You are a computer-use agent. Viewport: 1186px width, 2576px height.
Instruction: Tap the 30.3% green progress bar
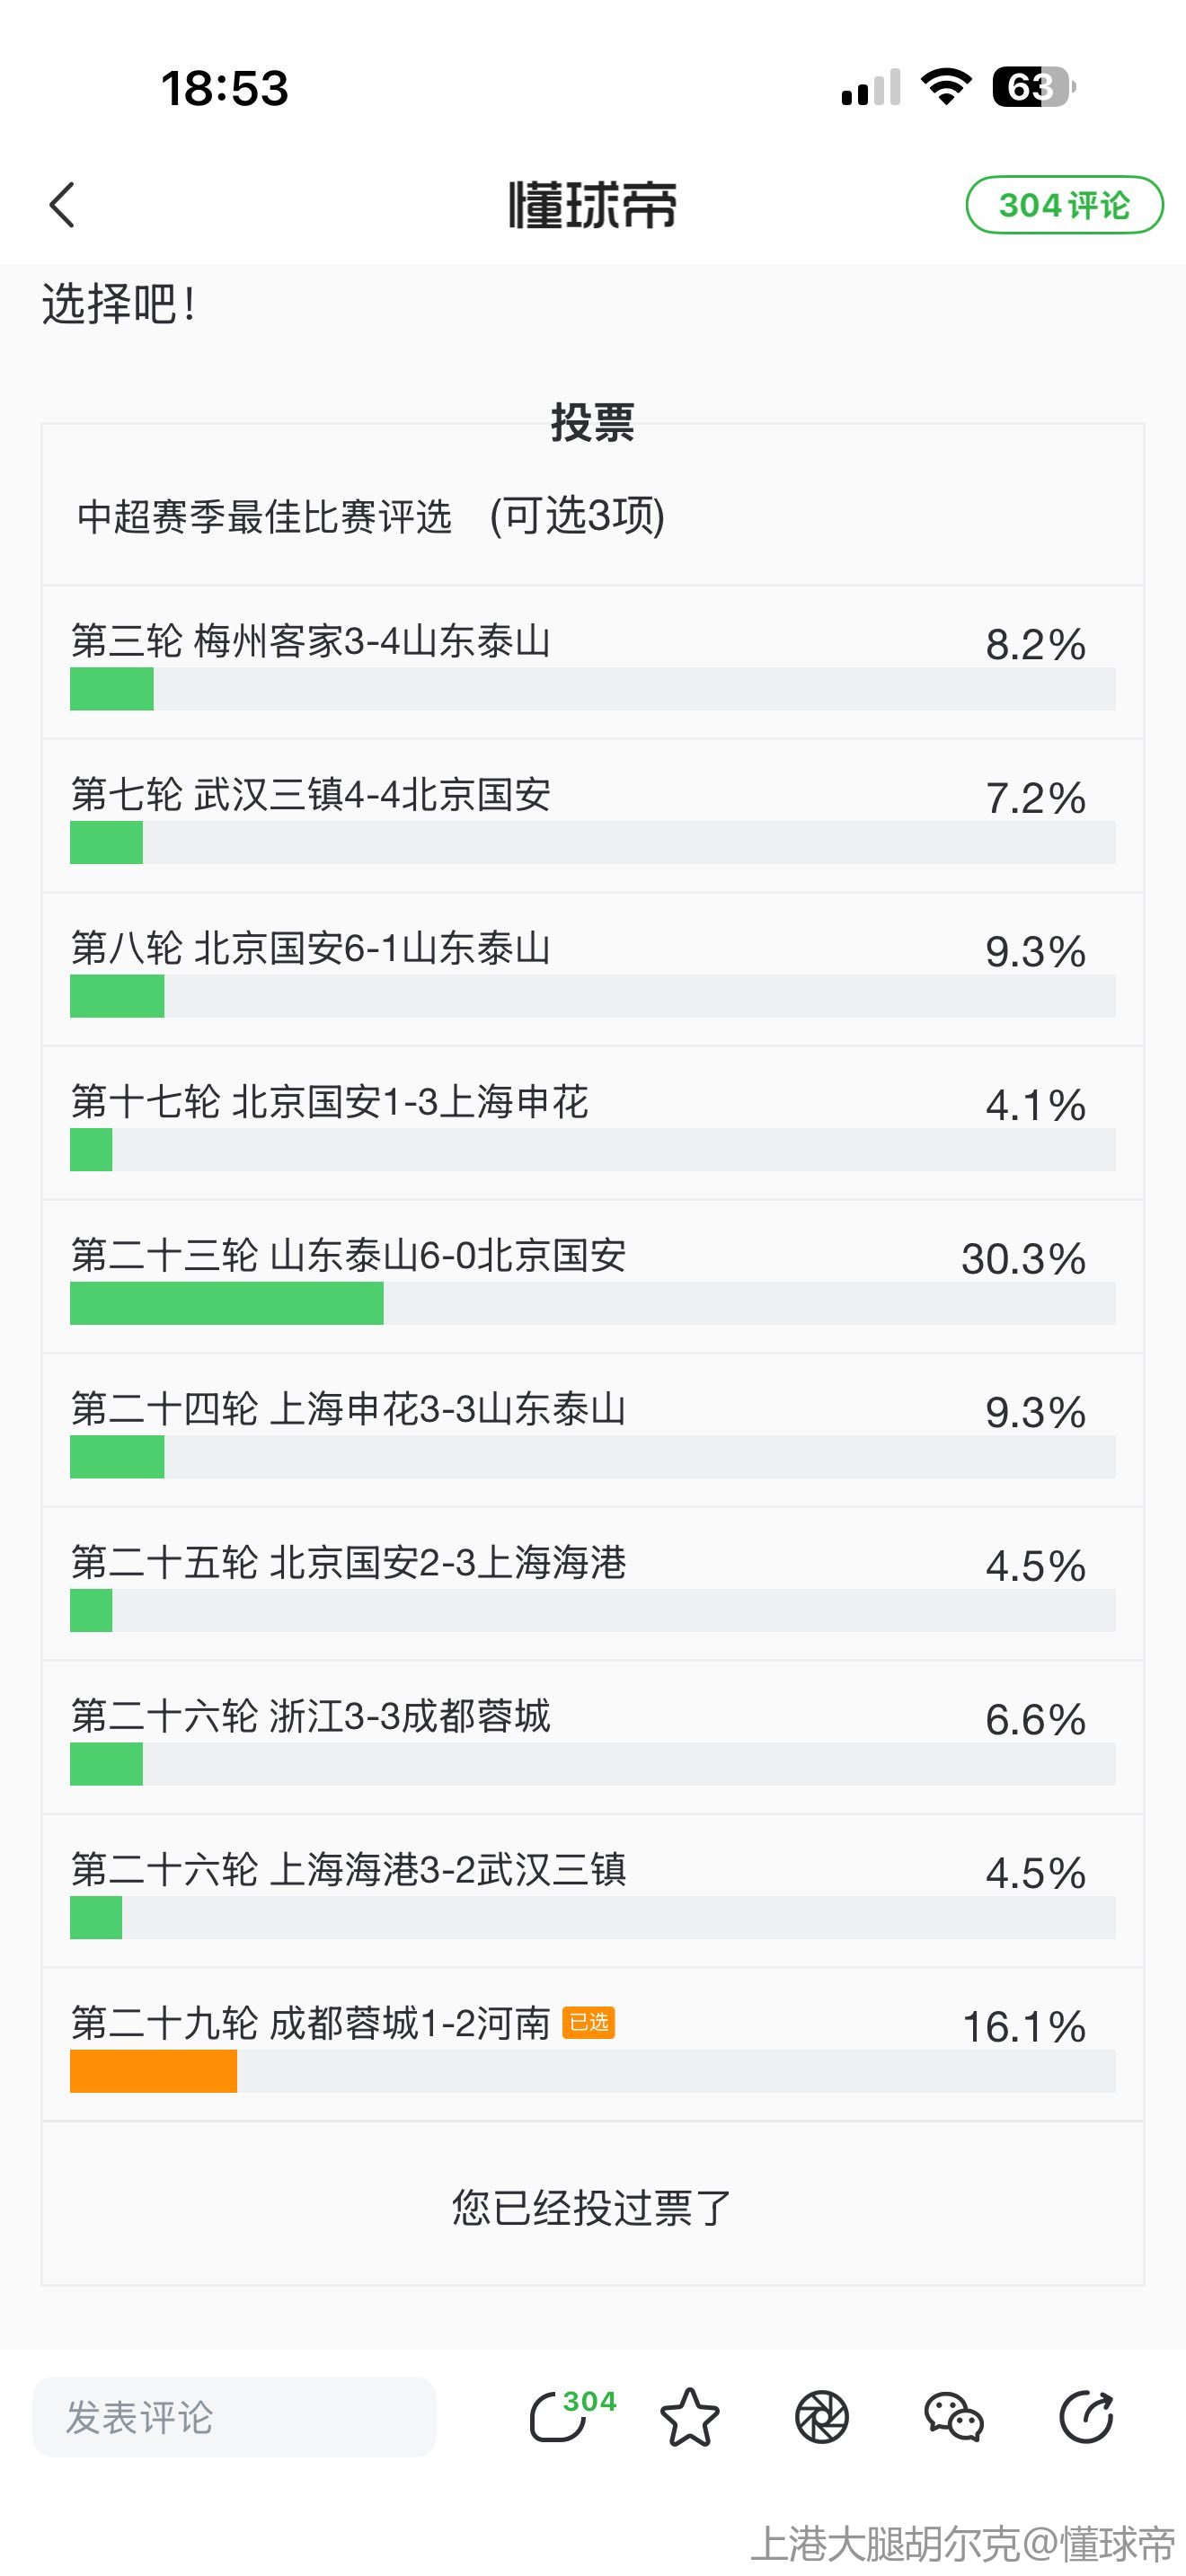point(227,1303)
